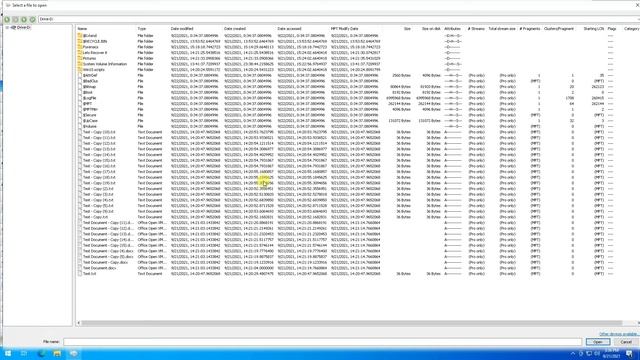Click the System Volume Information folder icon
This screenshot has width=640, height=360.
point(80,64)
